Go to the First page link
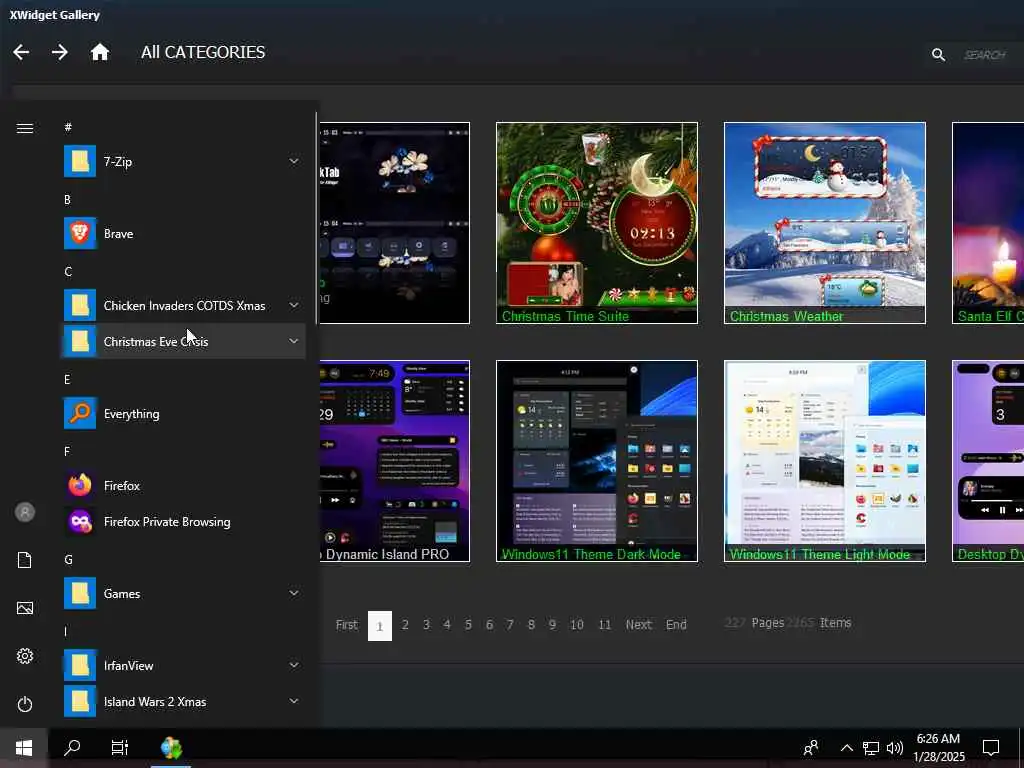Image resolution: width=1024 pixels, height=768 pixels. pyautogui.click(x=347, y=625)
